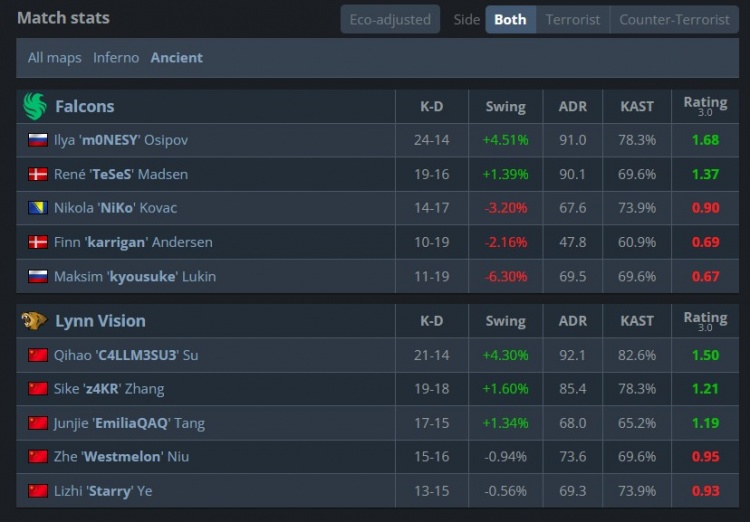
Task: Switch to the All maps tab
Action: (x=55, y=57)
